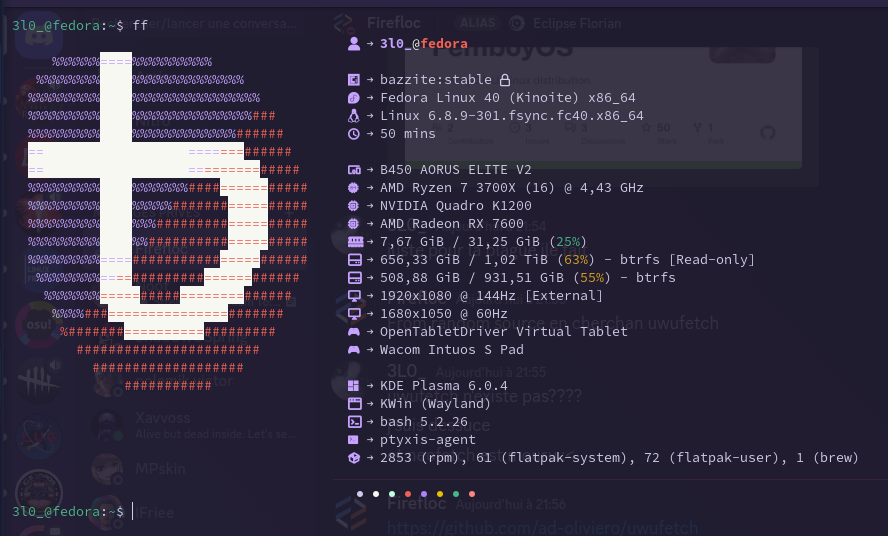Click the terminal icon beside ptyxis-agent
The width and height of the screenshot is (888, 536).
[353, 440]
